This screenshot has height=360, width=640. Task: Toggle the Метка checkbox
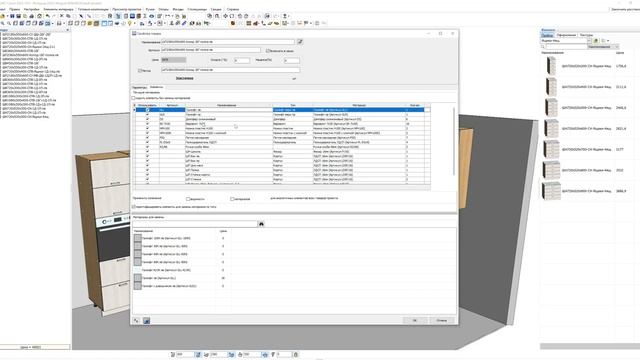pyautogui.click(x=140, y=71)
